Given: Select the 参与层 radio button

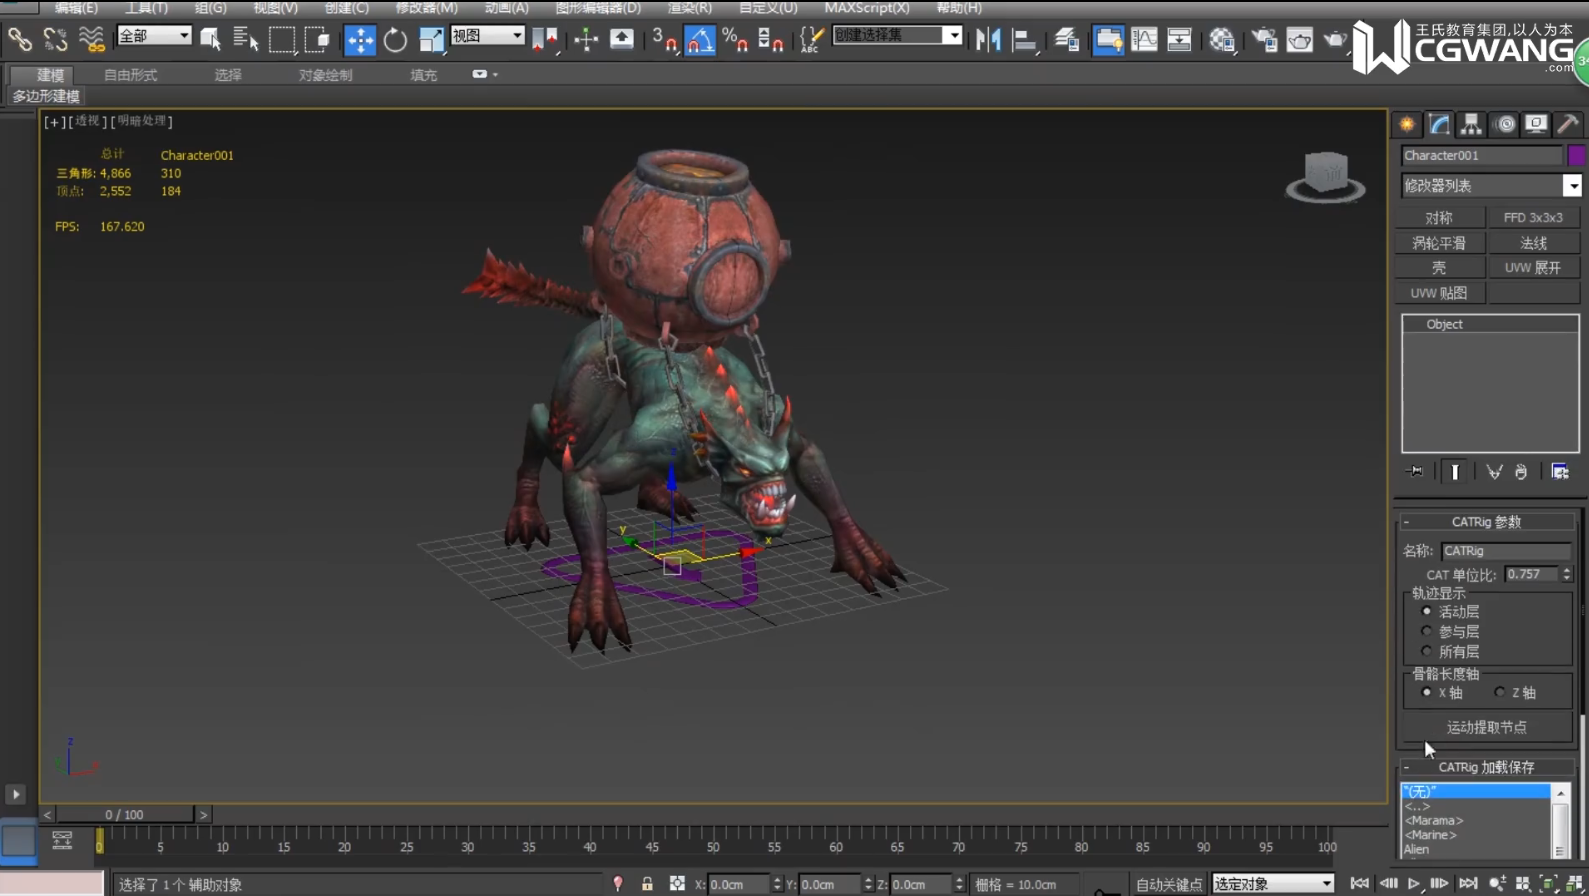Looking at the screenshot, I should coord(1426,631).
